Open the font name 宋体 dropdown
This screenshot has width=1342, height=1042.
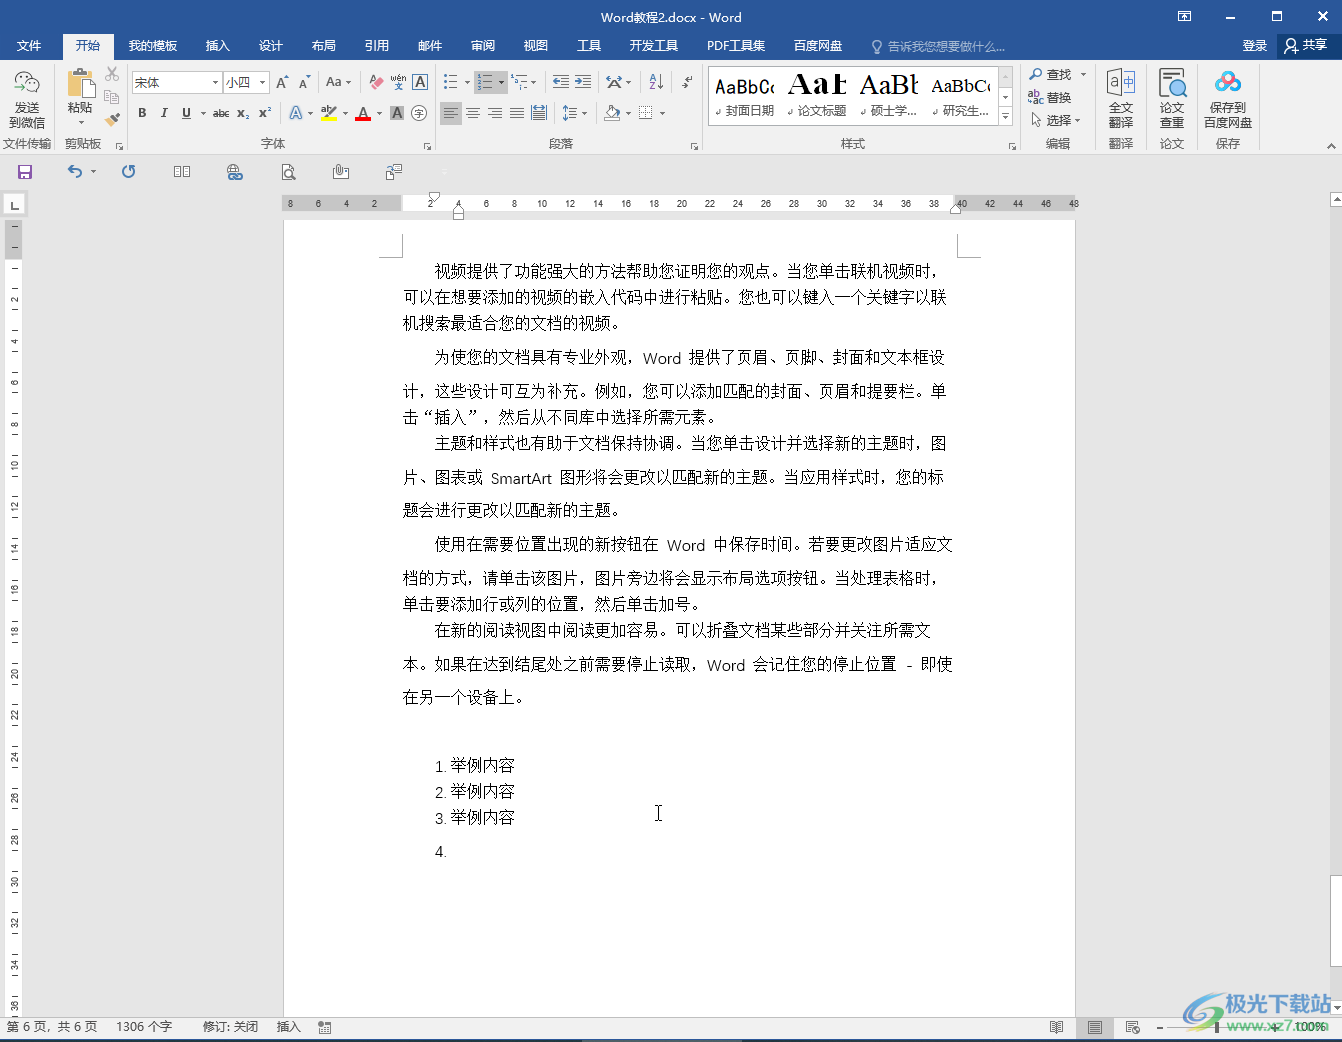(x=215, y=83)
